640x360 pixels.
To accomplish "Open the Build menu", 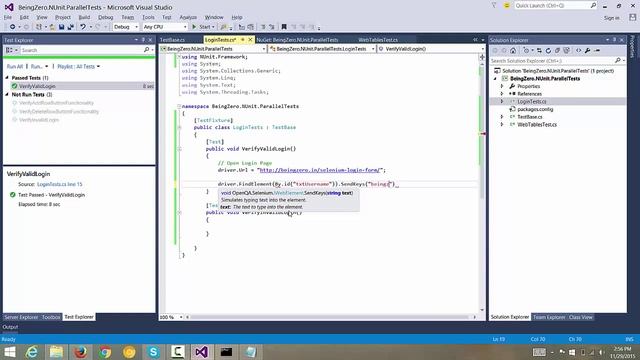I will pos(84,17).
